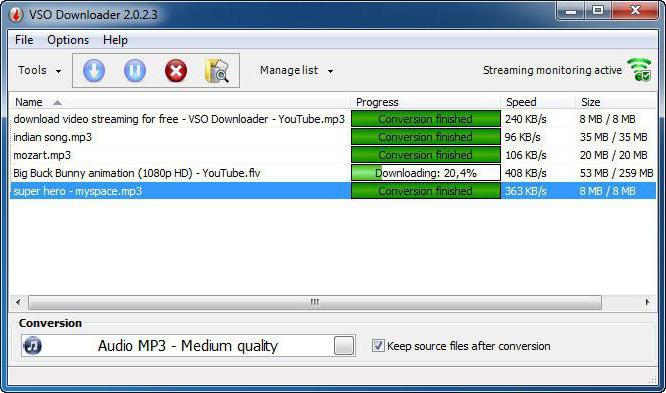The width and height of the screenshot is (666, 393).
Task: Click the horizontal scrollbar right arrow
Action: 647,302
